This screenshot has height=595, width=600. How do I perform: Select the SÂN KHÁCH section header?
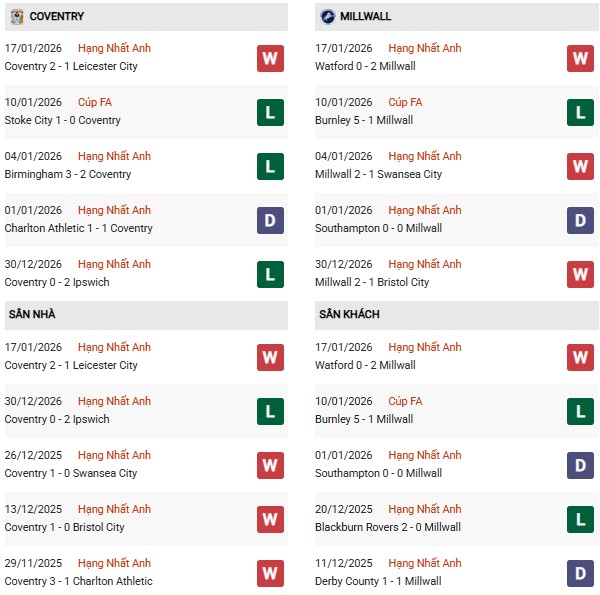tap(350, 315)
